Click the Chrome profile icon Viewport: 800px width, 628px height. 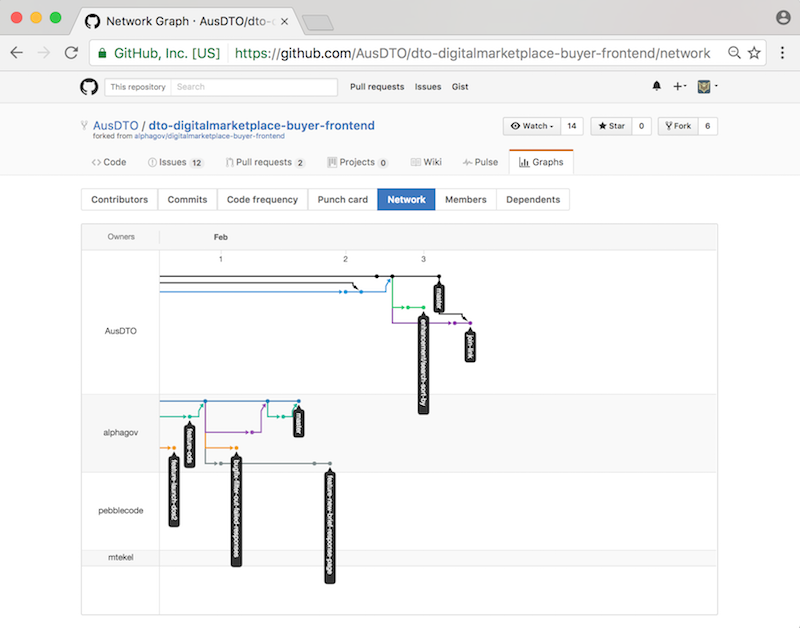tap(783, 17)
